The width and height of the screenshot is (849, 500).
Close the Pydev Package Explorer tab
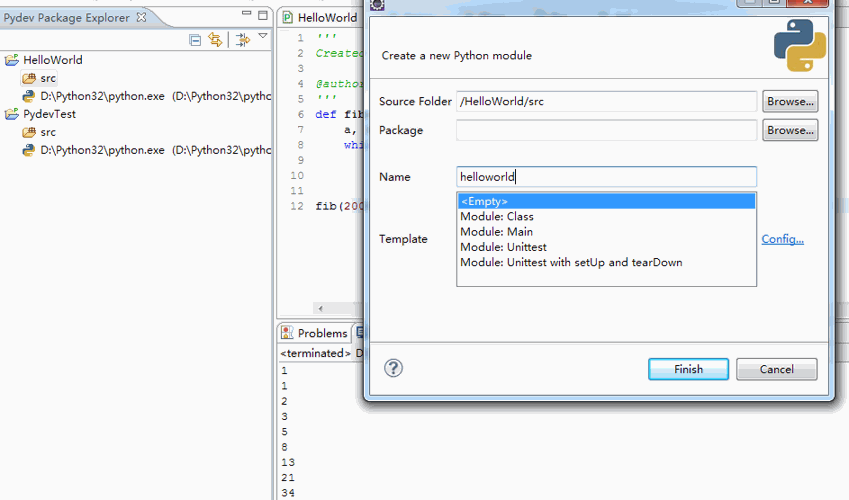point(141,17)
